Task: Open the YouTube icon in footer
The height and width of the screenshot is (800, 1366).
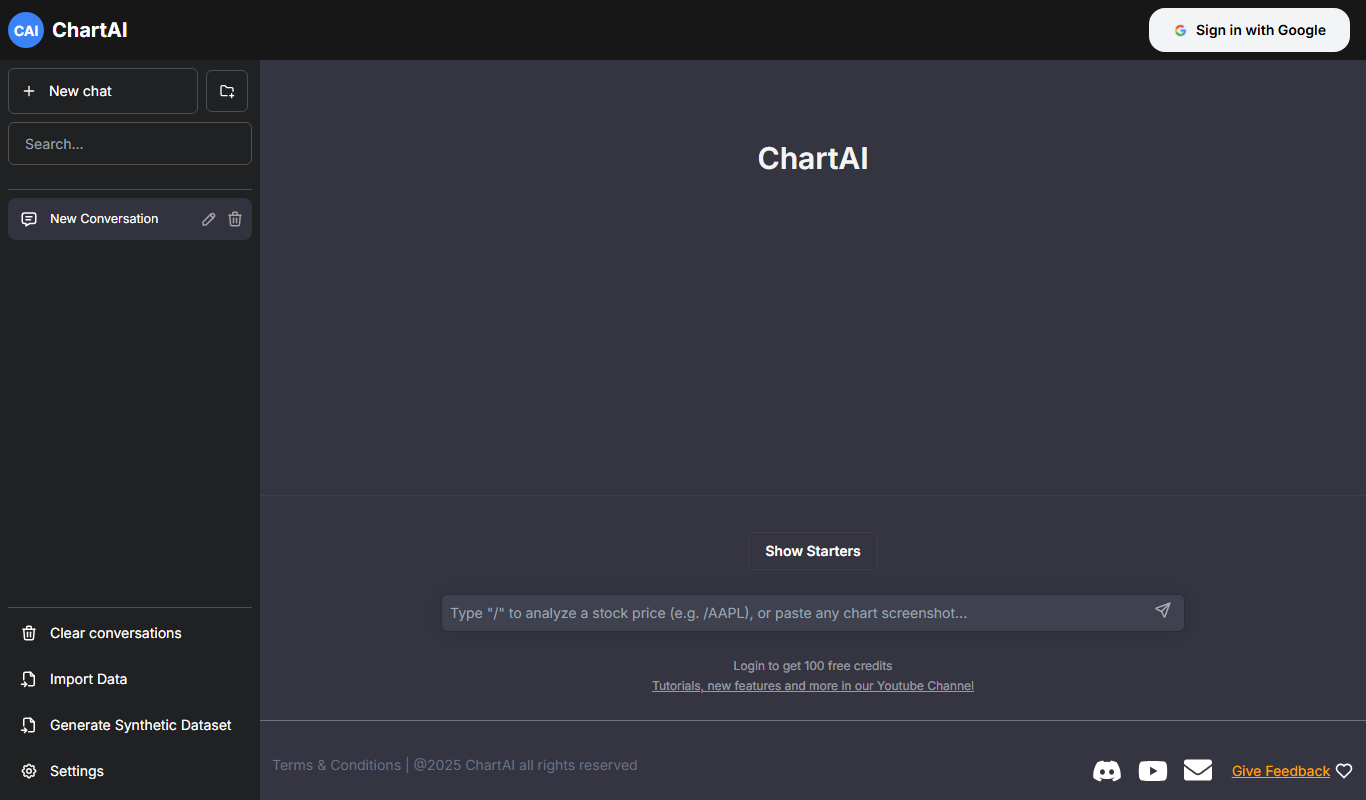Action: point(1153,771)
